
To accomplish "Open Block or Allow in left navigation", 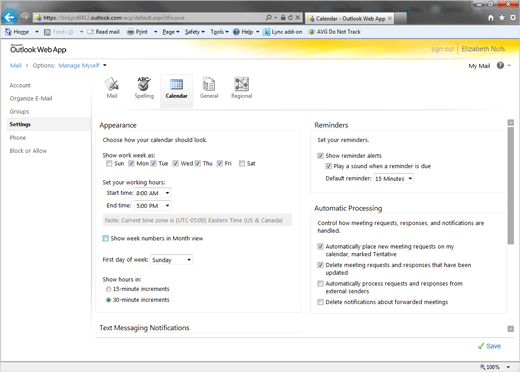I will coord(28,151).
